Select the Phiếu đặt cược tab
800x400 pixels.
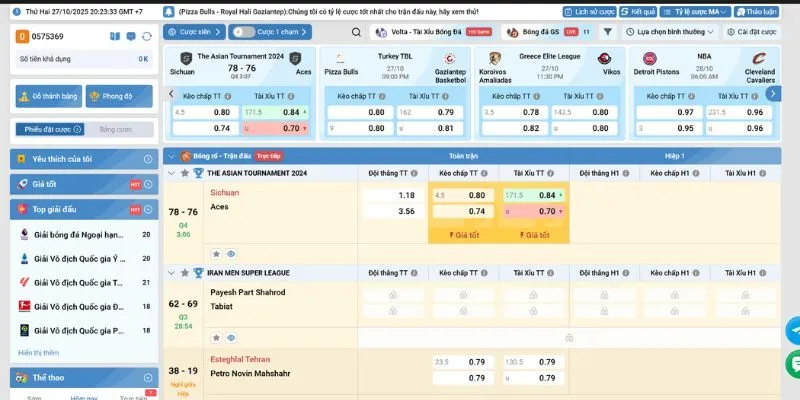48,130
